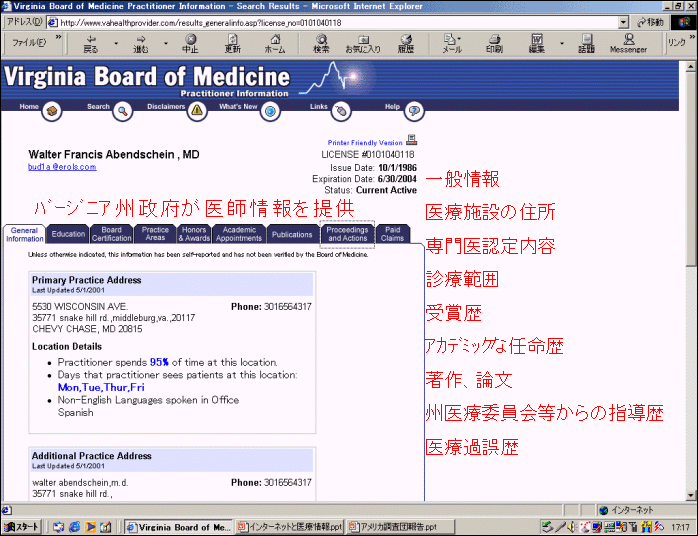Click the browser Refresh (更新) toolbar button
The image size is (698, 536).
232,43
